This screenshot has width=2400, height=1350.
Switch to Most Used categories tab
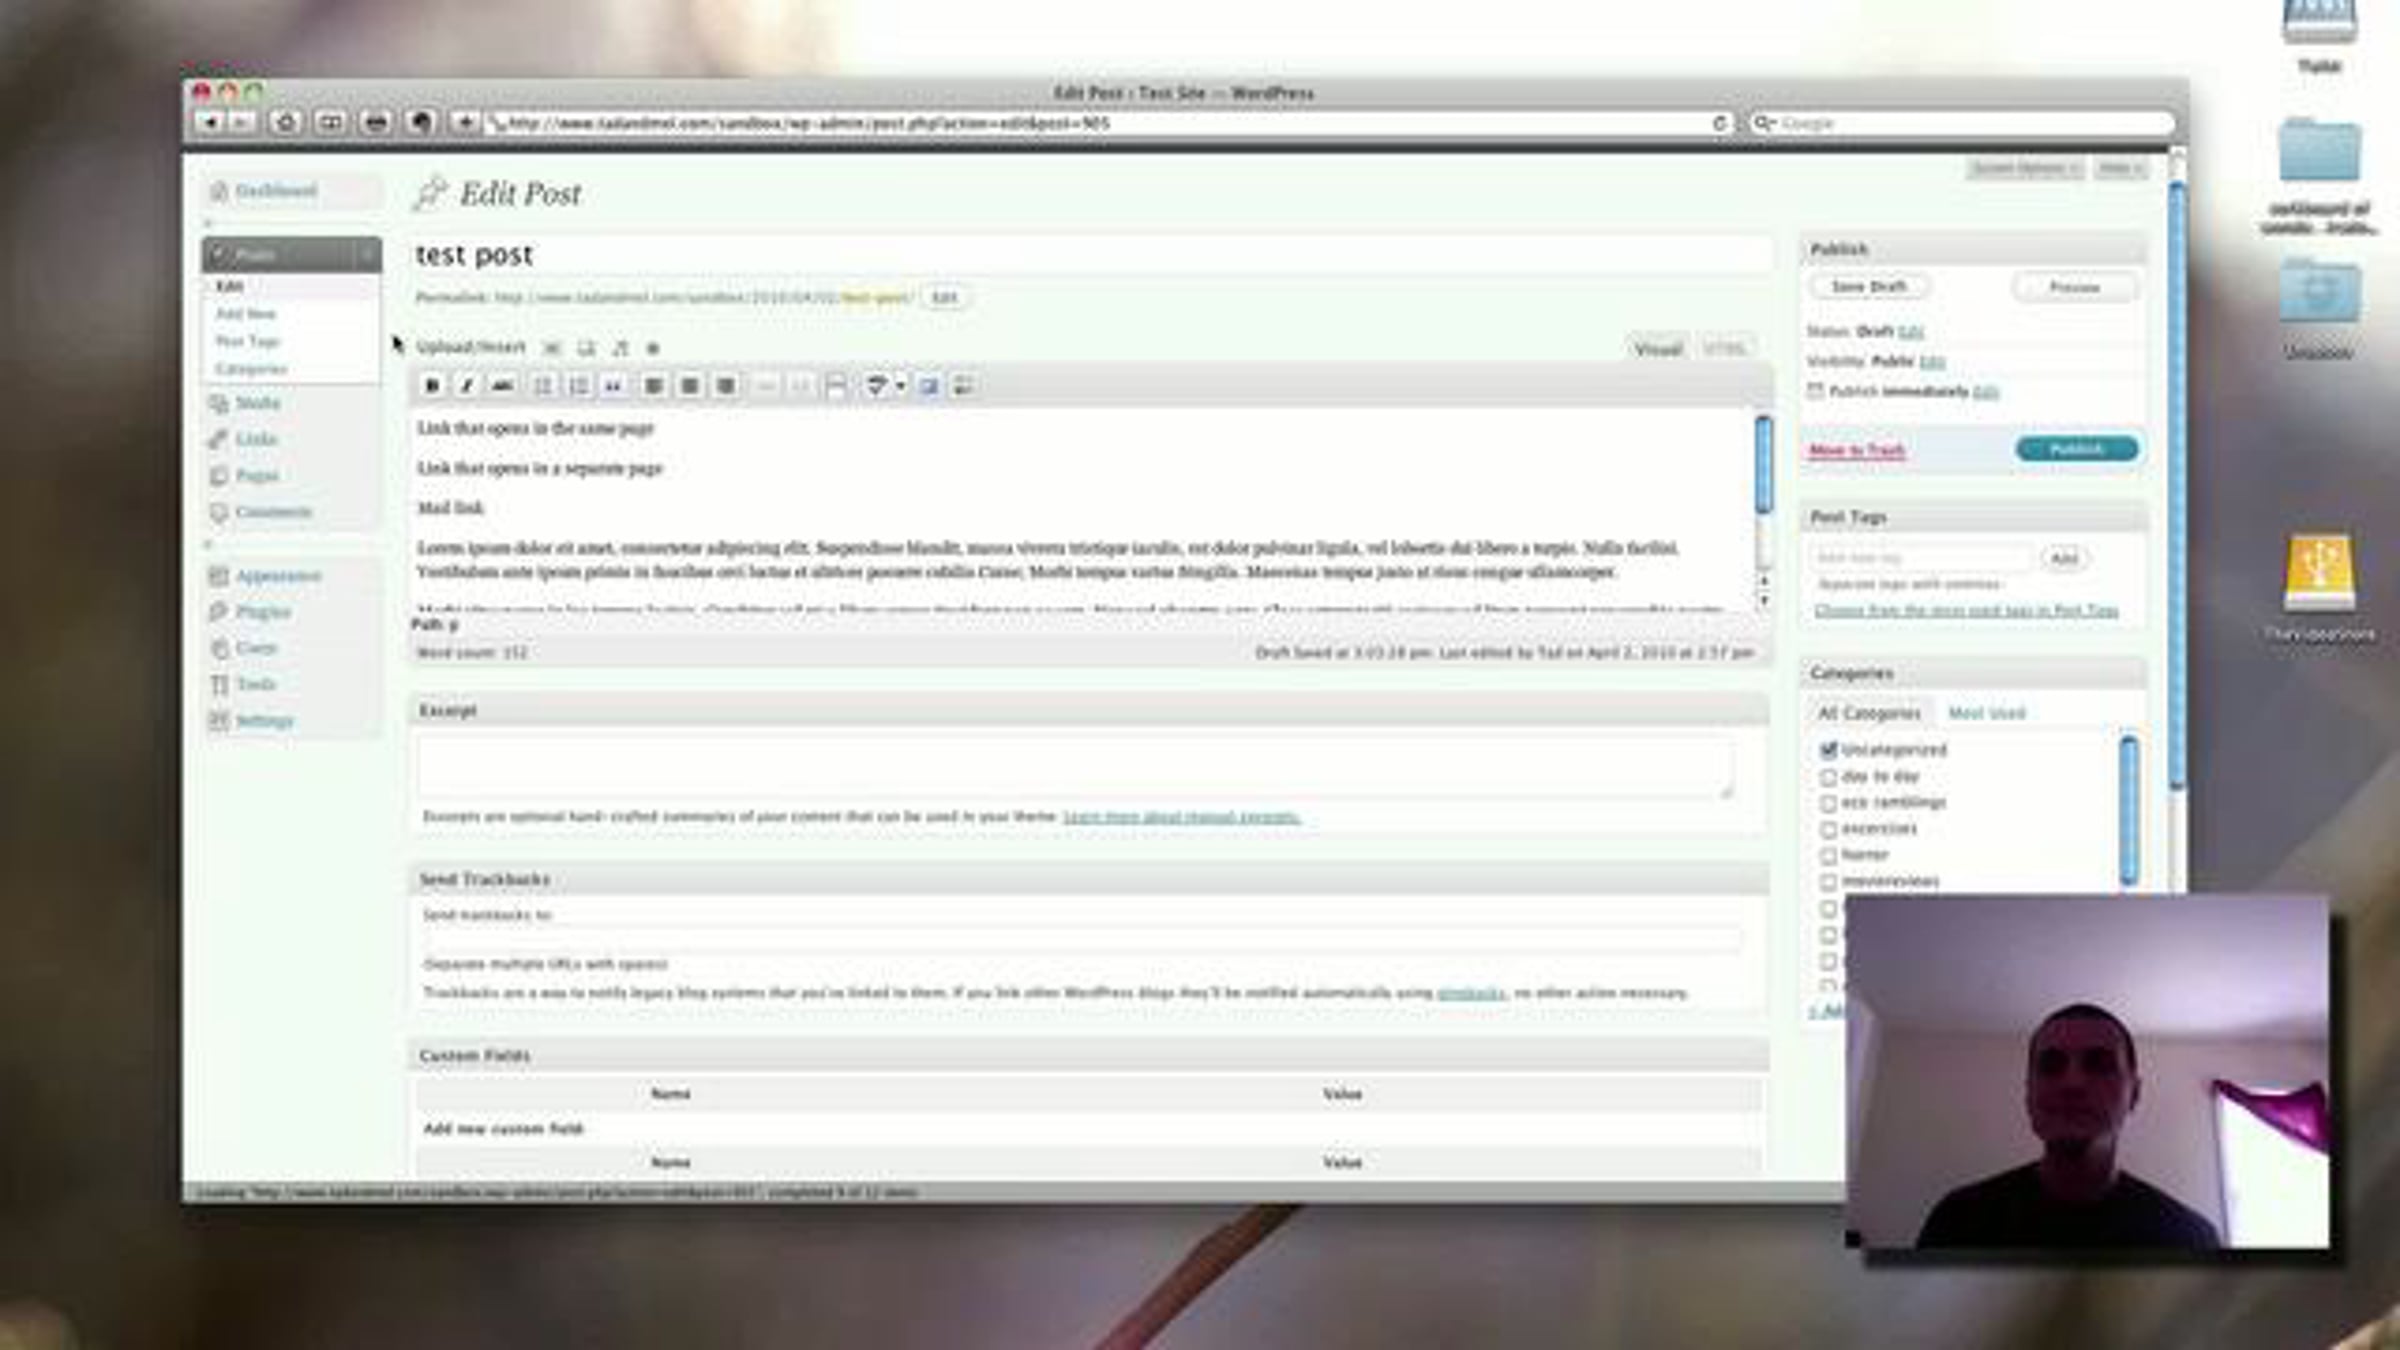pos(1986,713)
